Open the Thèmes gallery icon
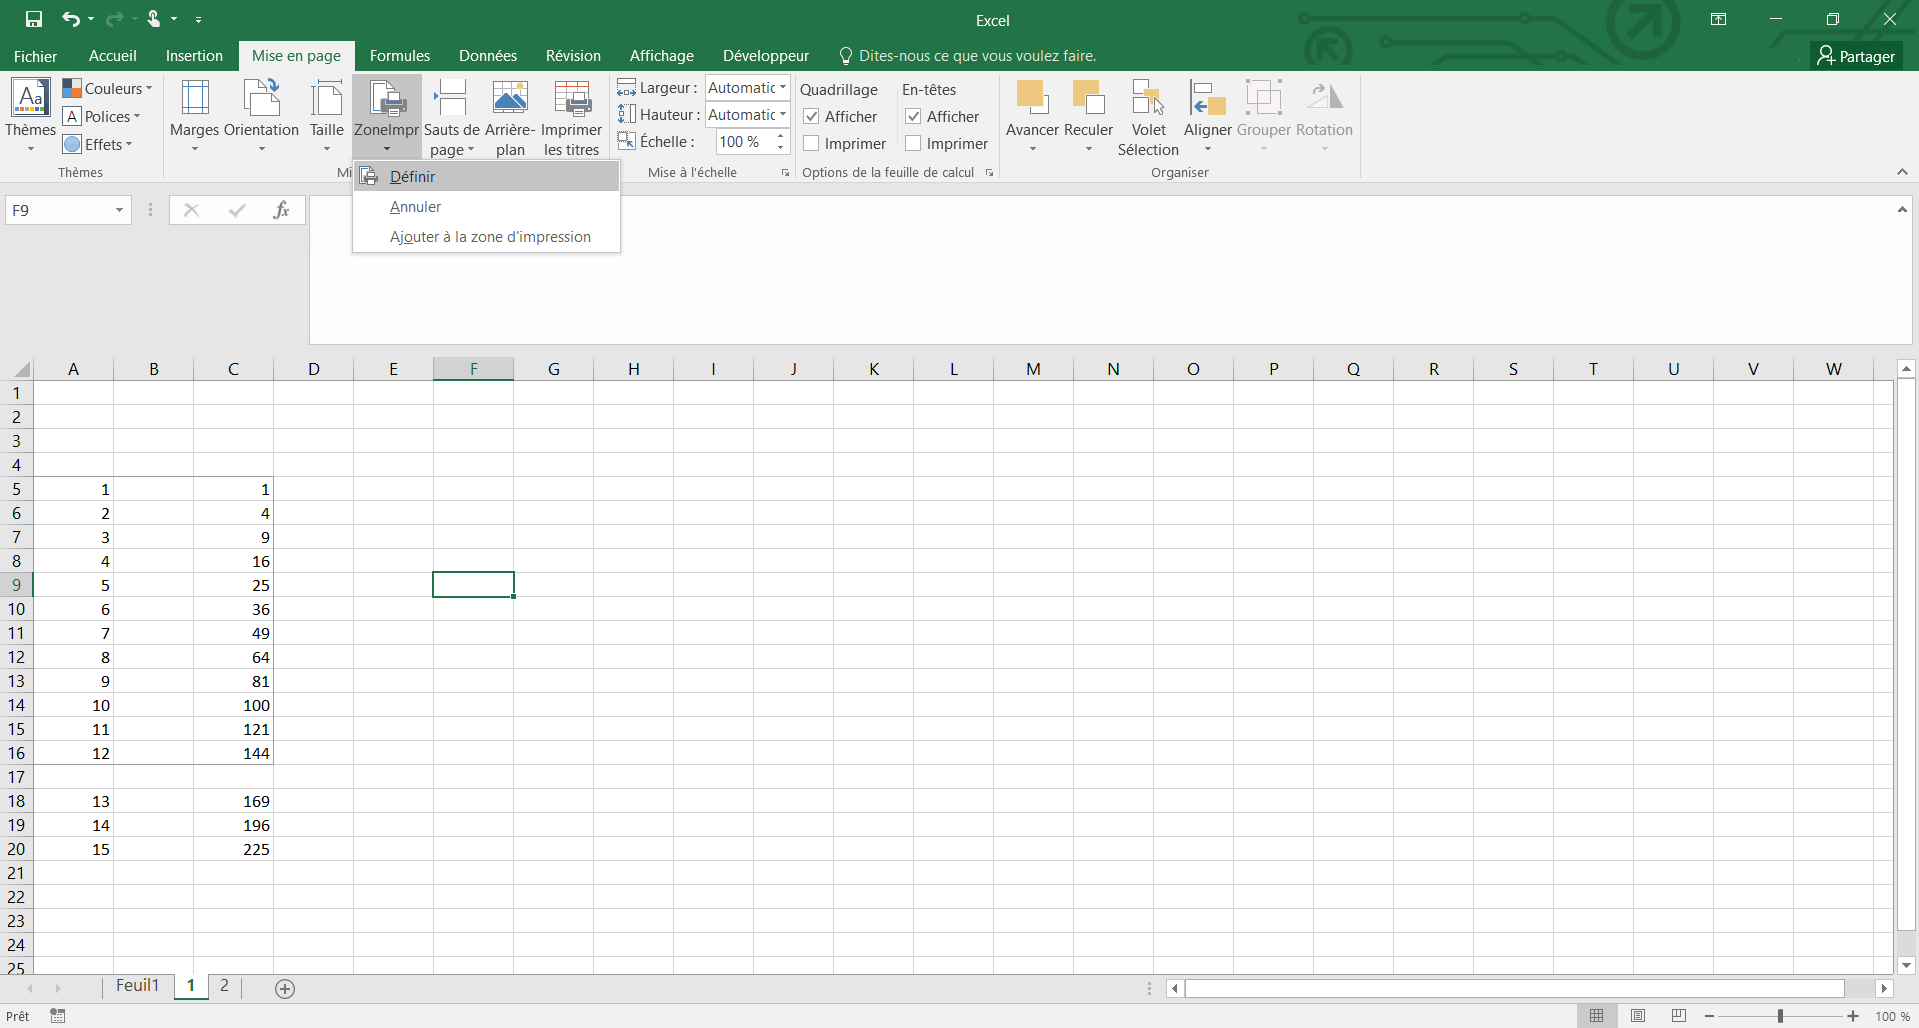Screen dimensions: 1919x1028 tap(30, 97)
